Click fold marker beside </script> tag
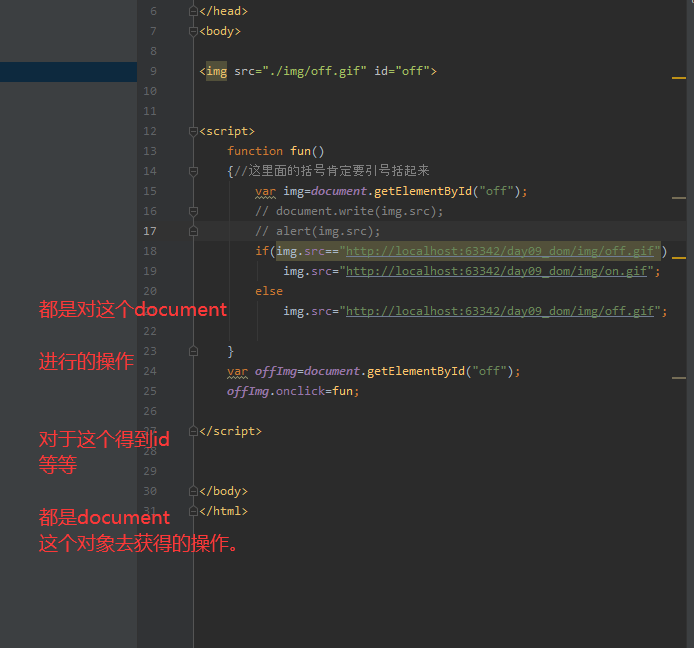 pos(193,431)
